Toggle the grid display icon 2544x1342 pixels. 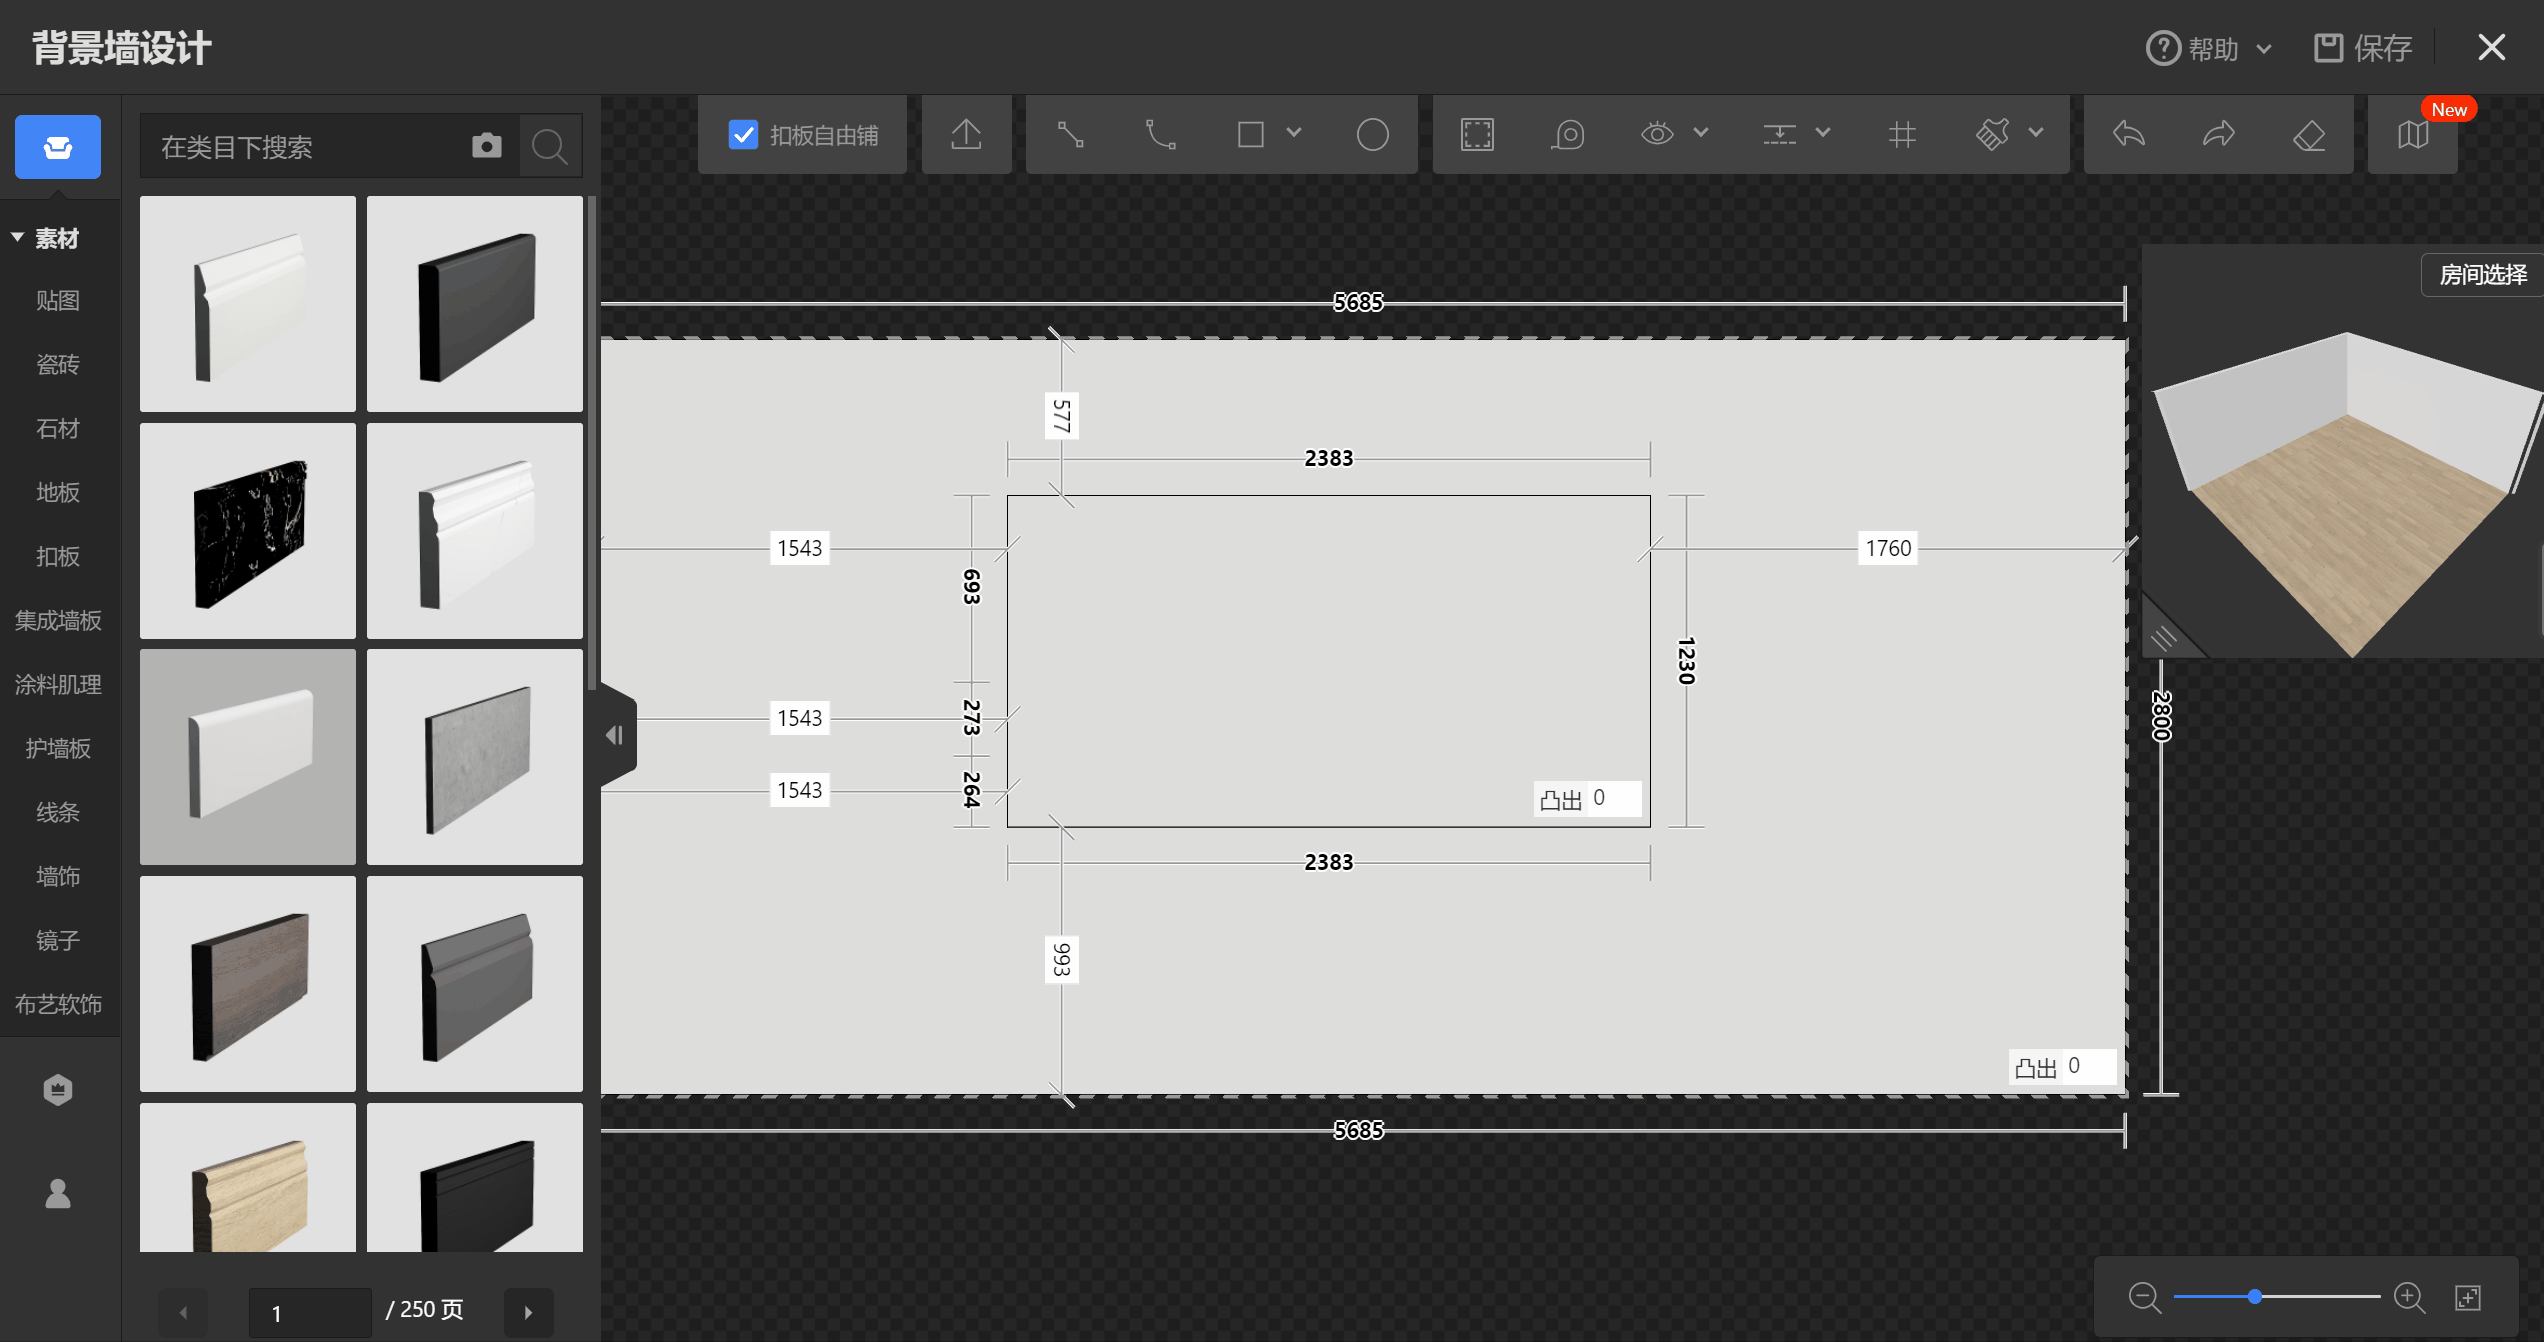(x=1902, y=134)
